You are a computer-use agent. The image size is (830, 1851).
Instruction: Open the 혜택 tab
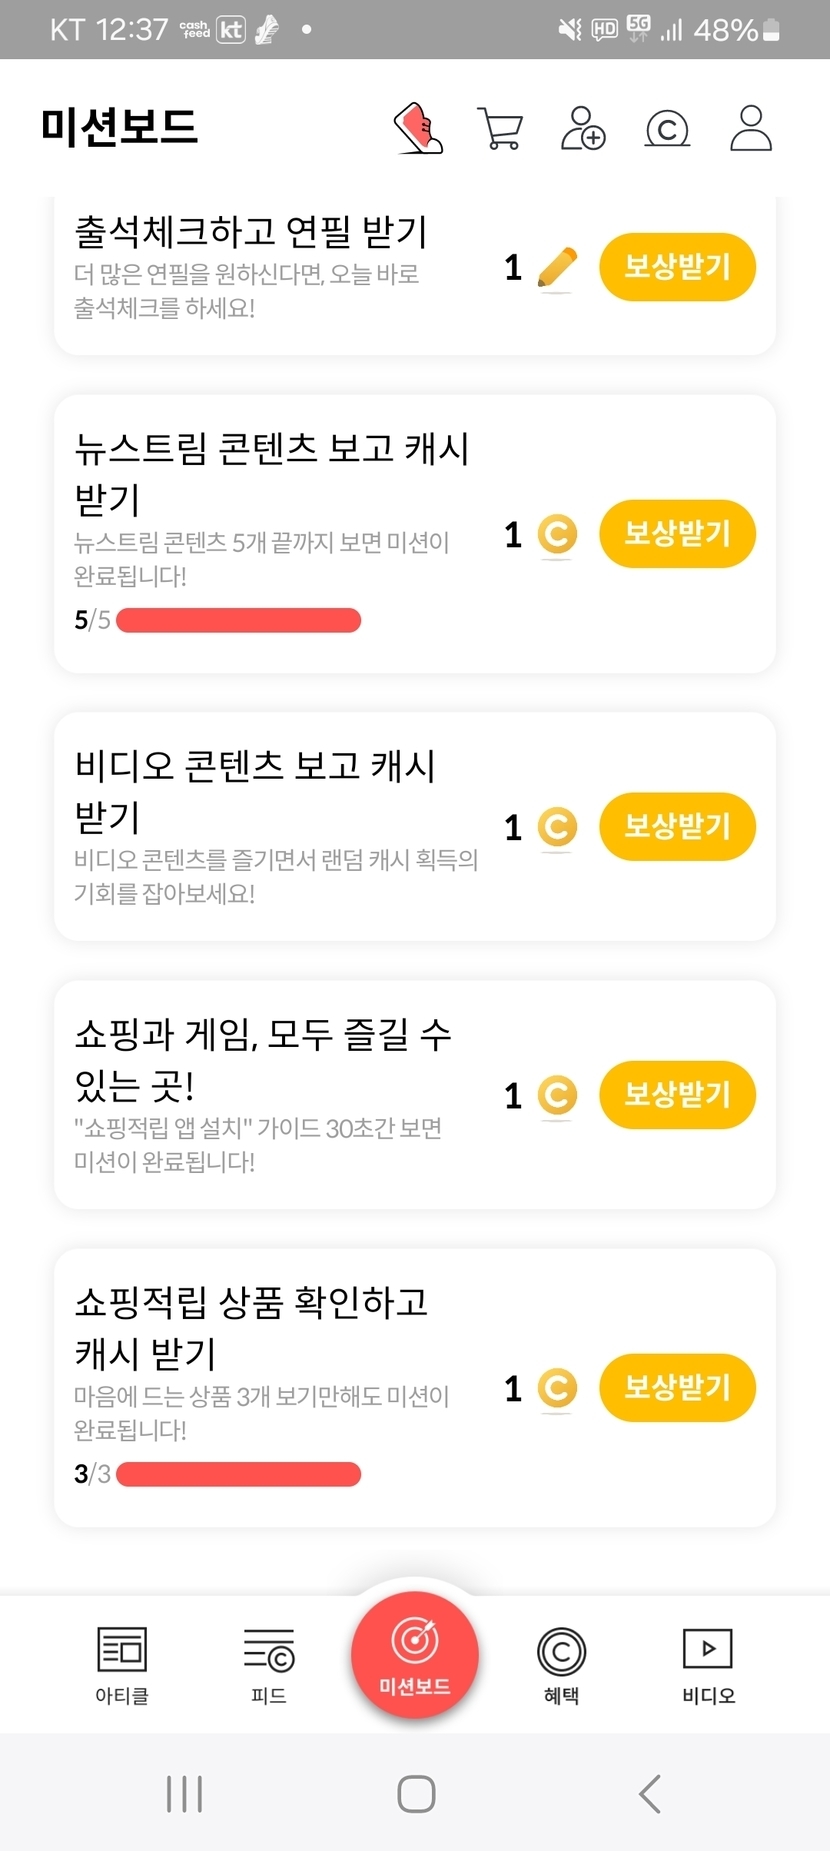click(561, 1664)
